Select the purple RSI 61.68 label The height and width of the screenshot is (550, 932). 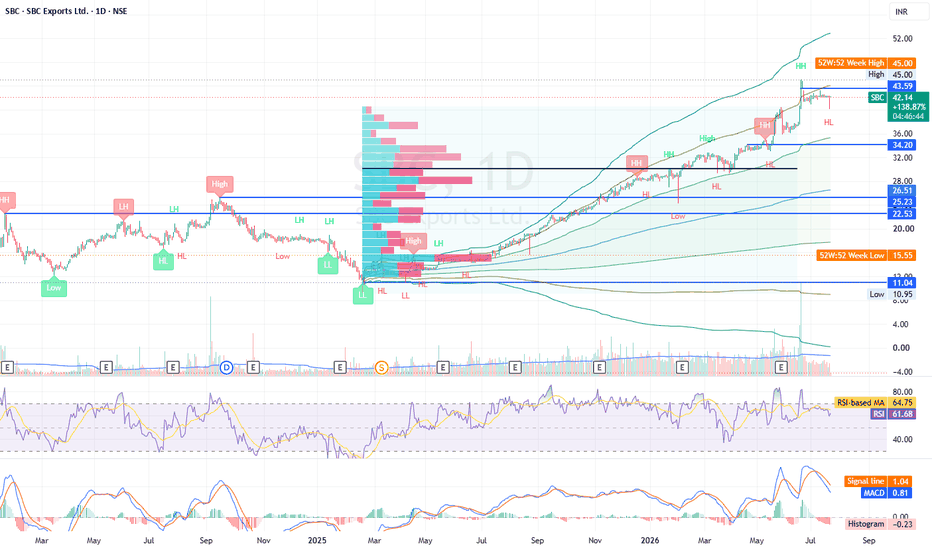(x=893, y=414)
